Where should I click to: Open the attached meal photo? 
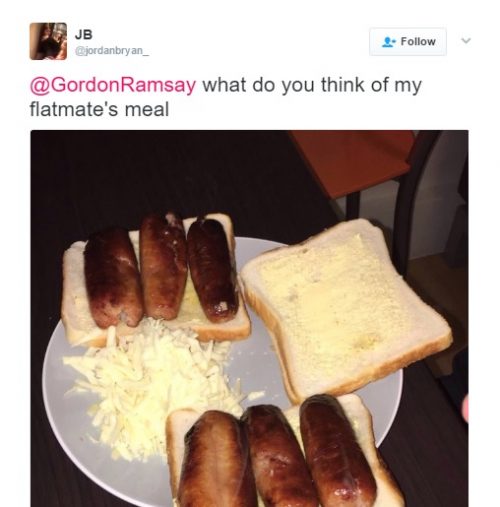coord(249,318)
